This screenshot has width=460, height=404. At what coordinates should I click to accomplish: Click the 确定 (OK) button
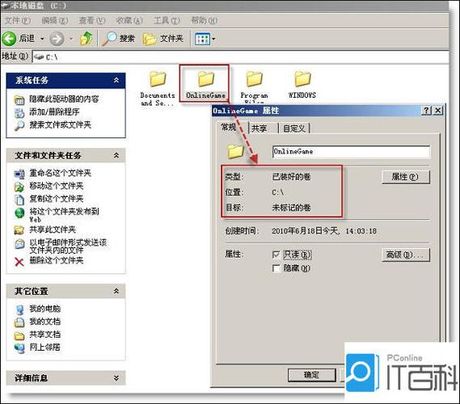(312, 375)
